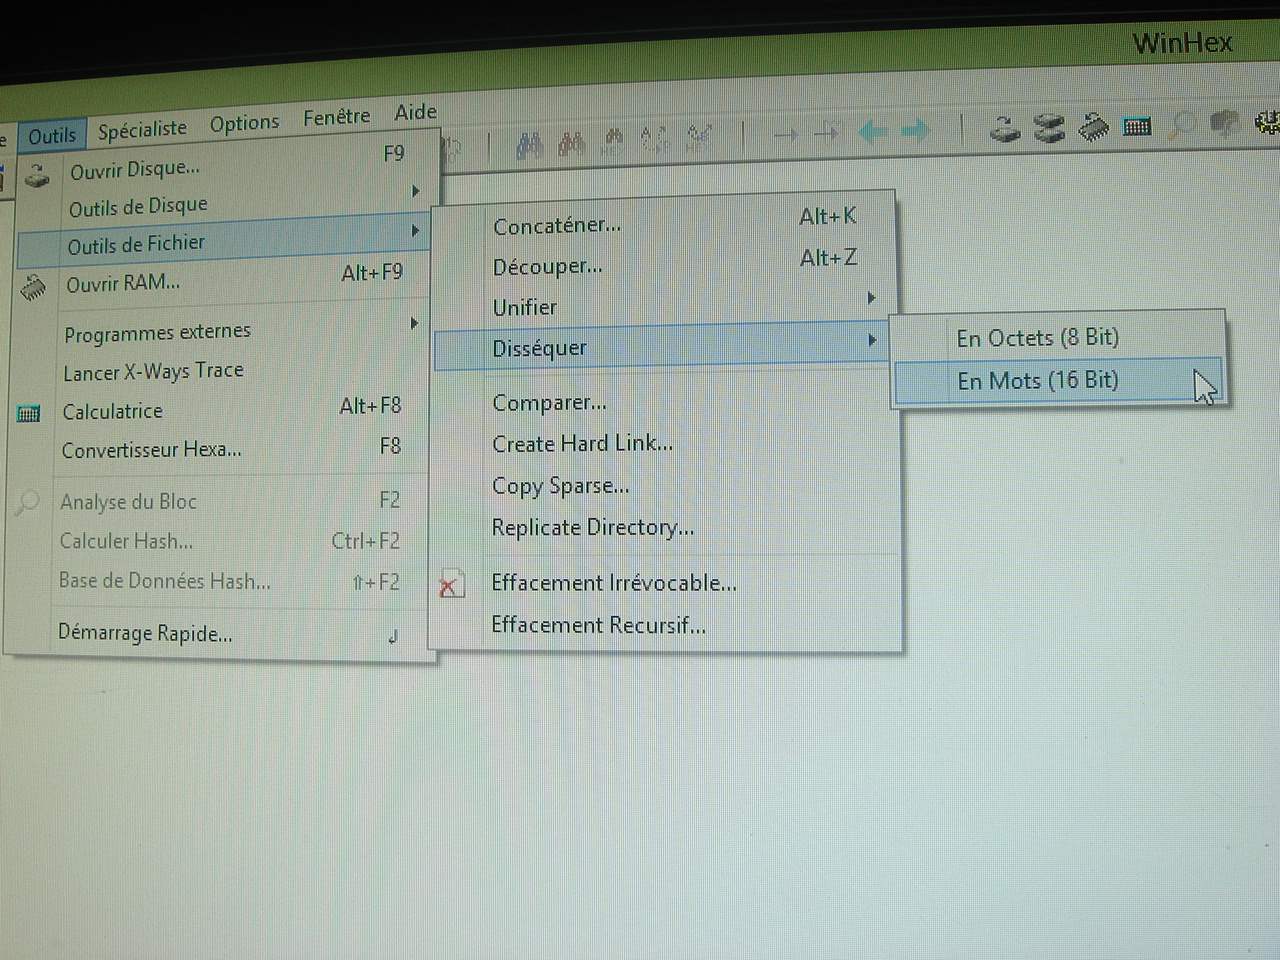This screenshot has width=1280, height=960.
Task: Click the Go To Sector arrow icon
Action: click(x=827, y=132)
